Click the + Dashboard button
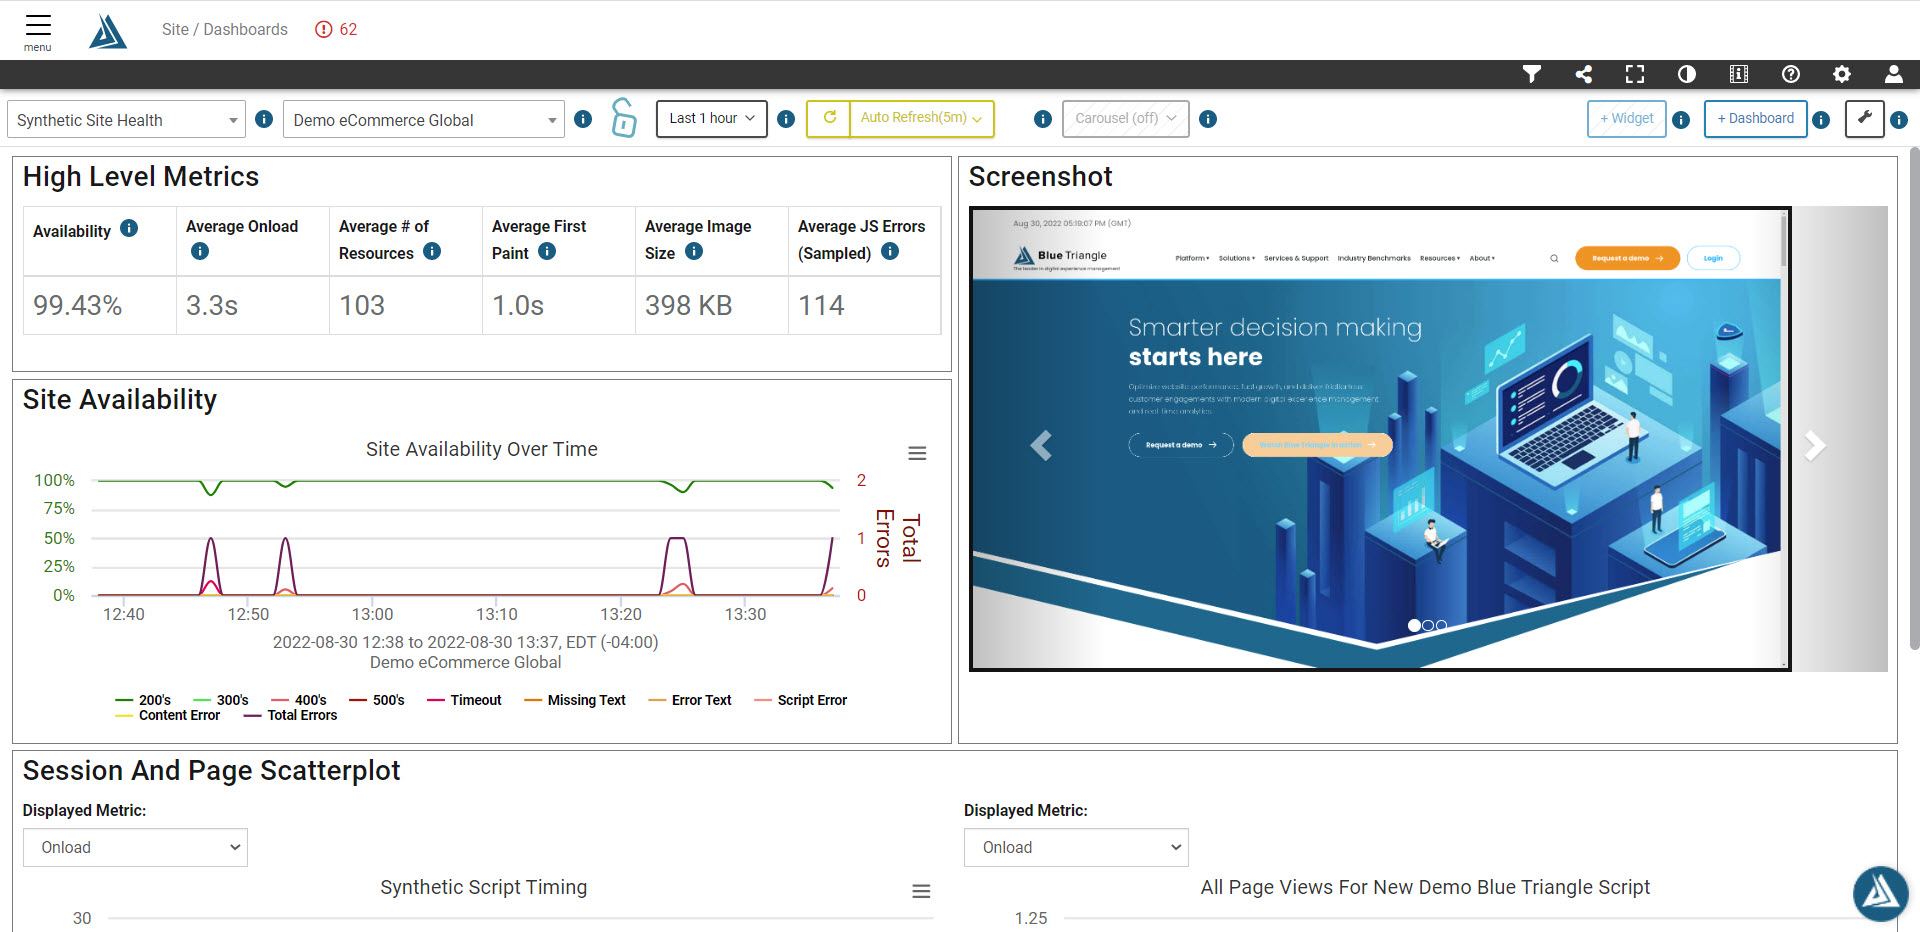The height and width of the screenshot is (932, 1920). coord(1755,118)
